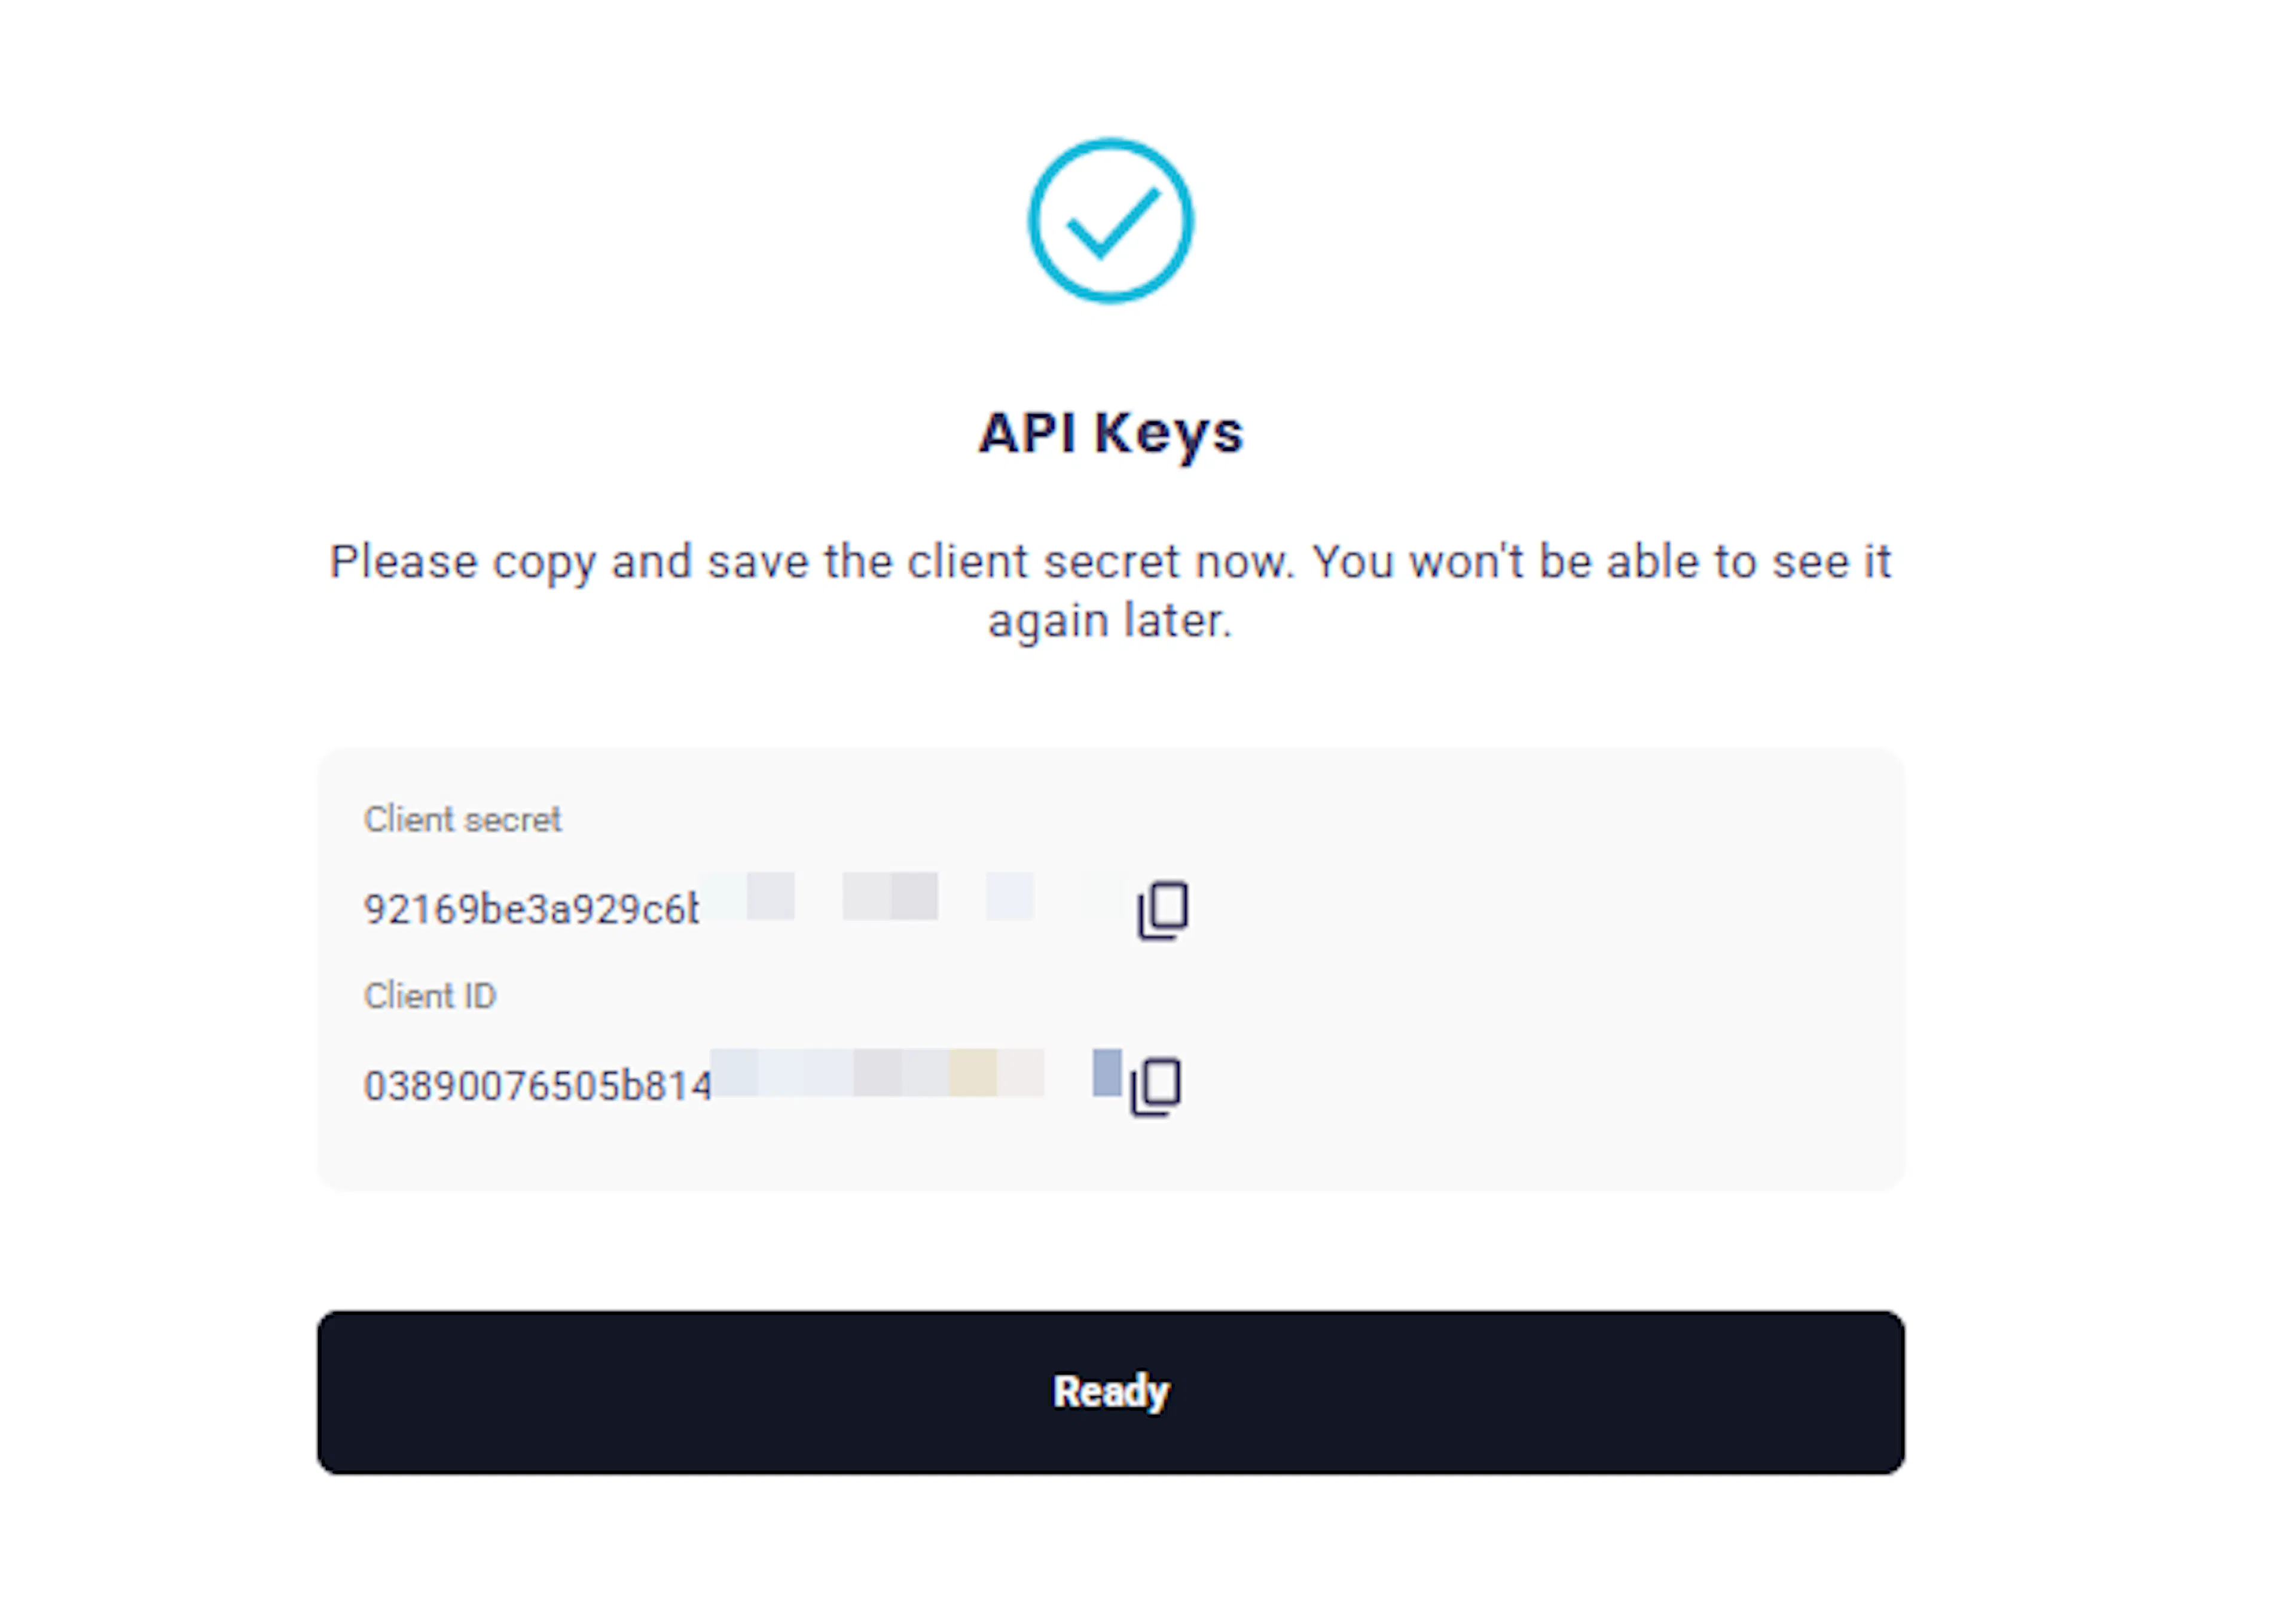Copy the client secret to clipboard
Image resolution: width=2296 pixels, height=1597 pixels.
(x=1163, y=910)
